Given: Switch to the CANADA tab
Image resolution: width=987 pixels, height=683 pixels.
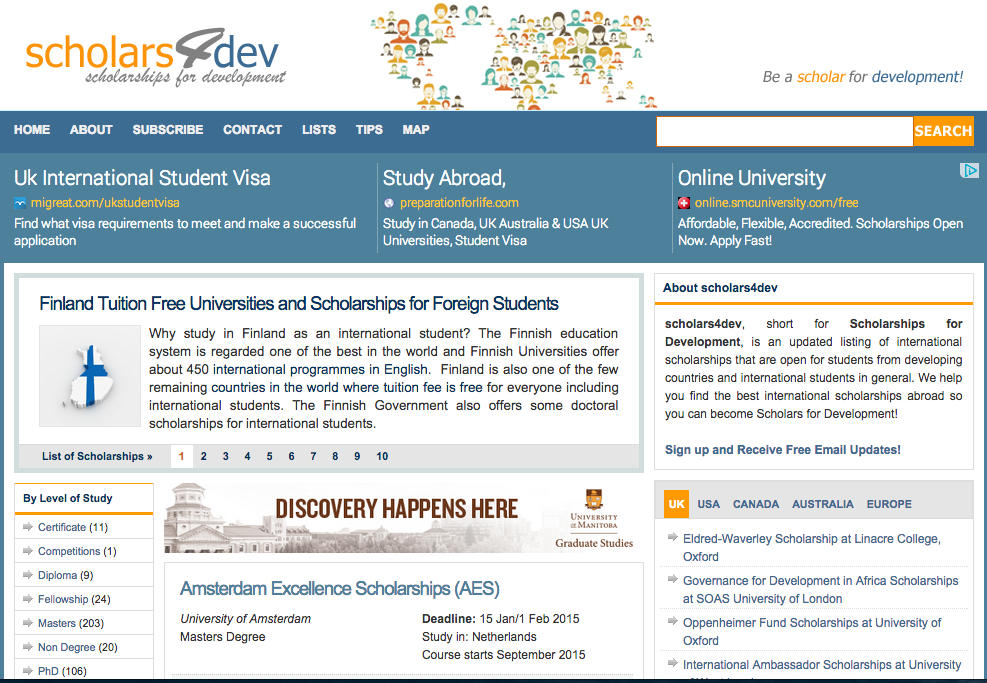Looking at the screenshot, I should click(756, 504).
